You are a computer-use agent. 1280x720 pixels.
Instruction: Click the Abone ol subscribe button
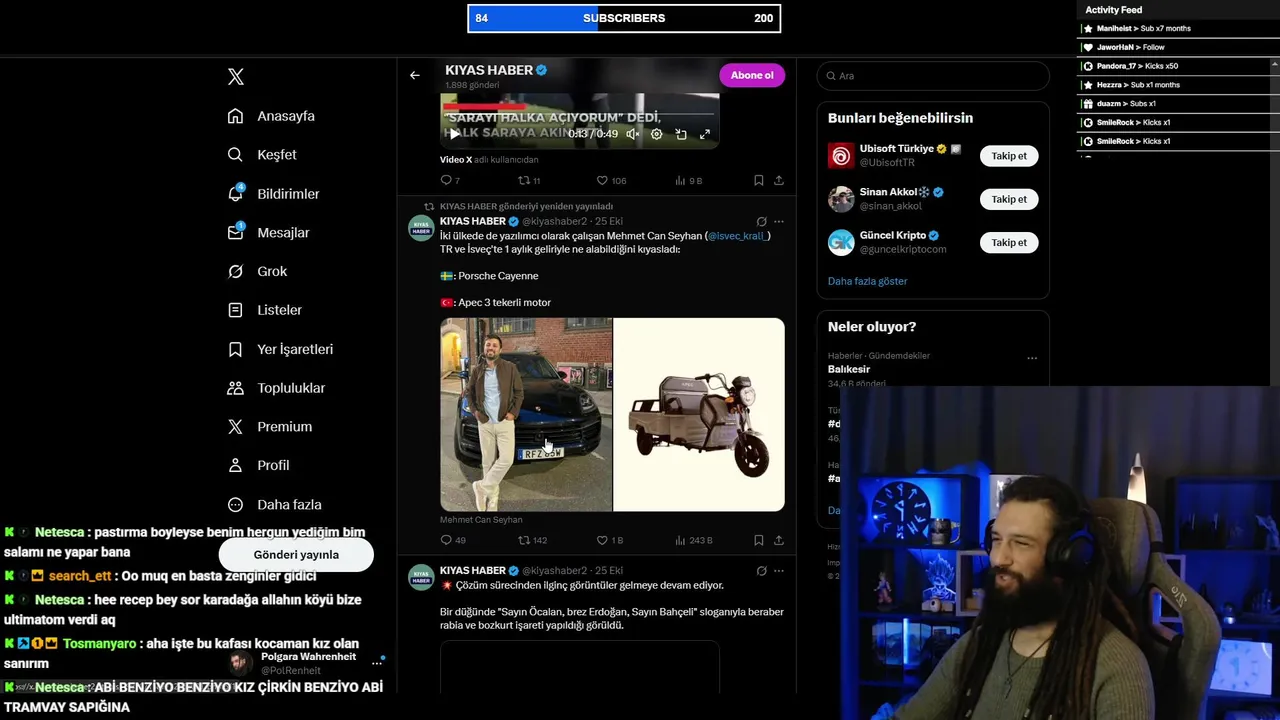[752, 75]
